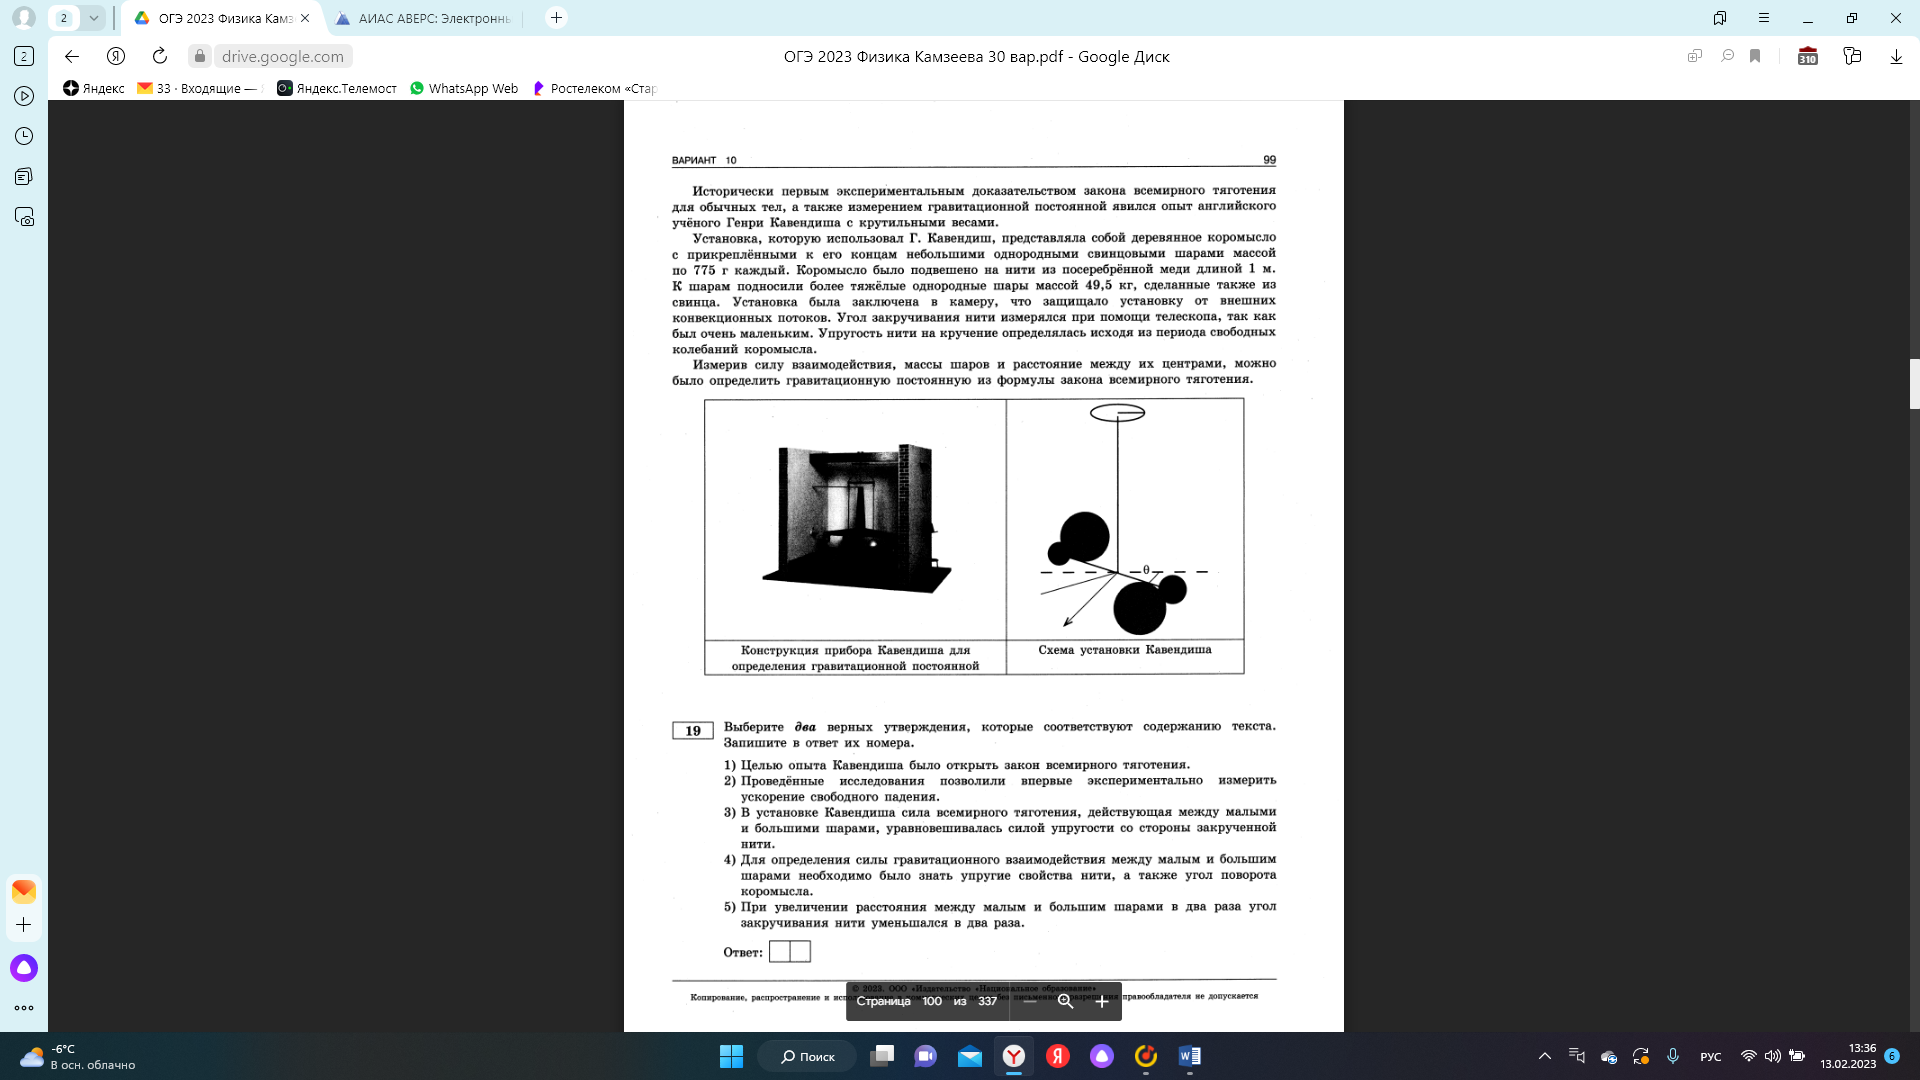Open sidebar media player icon

pyautogui.click(x=24, y=96)
